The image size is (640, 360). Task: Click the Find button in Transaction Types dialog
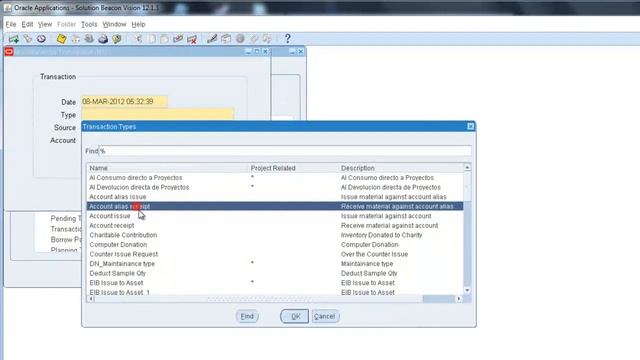(x=247, y=316)
